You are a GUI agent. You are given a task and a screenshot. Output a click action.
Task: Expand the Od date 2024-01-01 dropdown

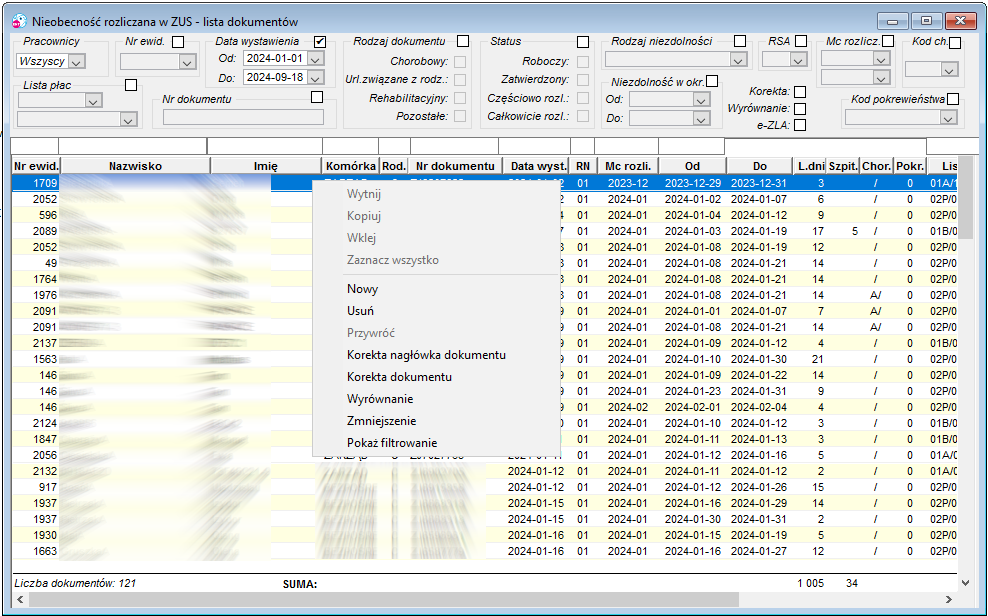coord(316,59)
